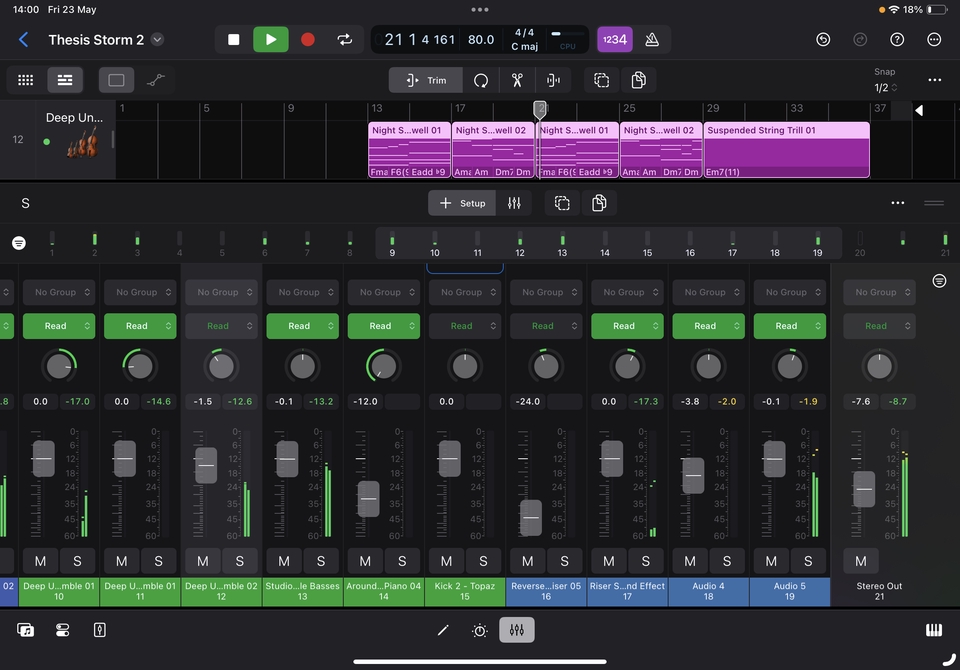Activate the mixer multi-select button
This screenshot has height=670, width=960.
pos(562,203)
